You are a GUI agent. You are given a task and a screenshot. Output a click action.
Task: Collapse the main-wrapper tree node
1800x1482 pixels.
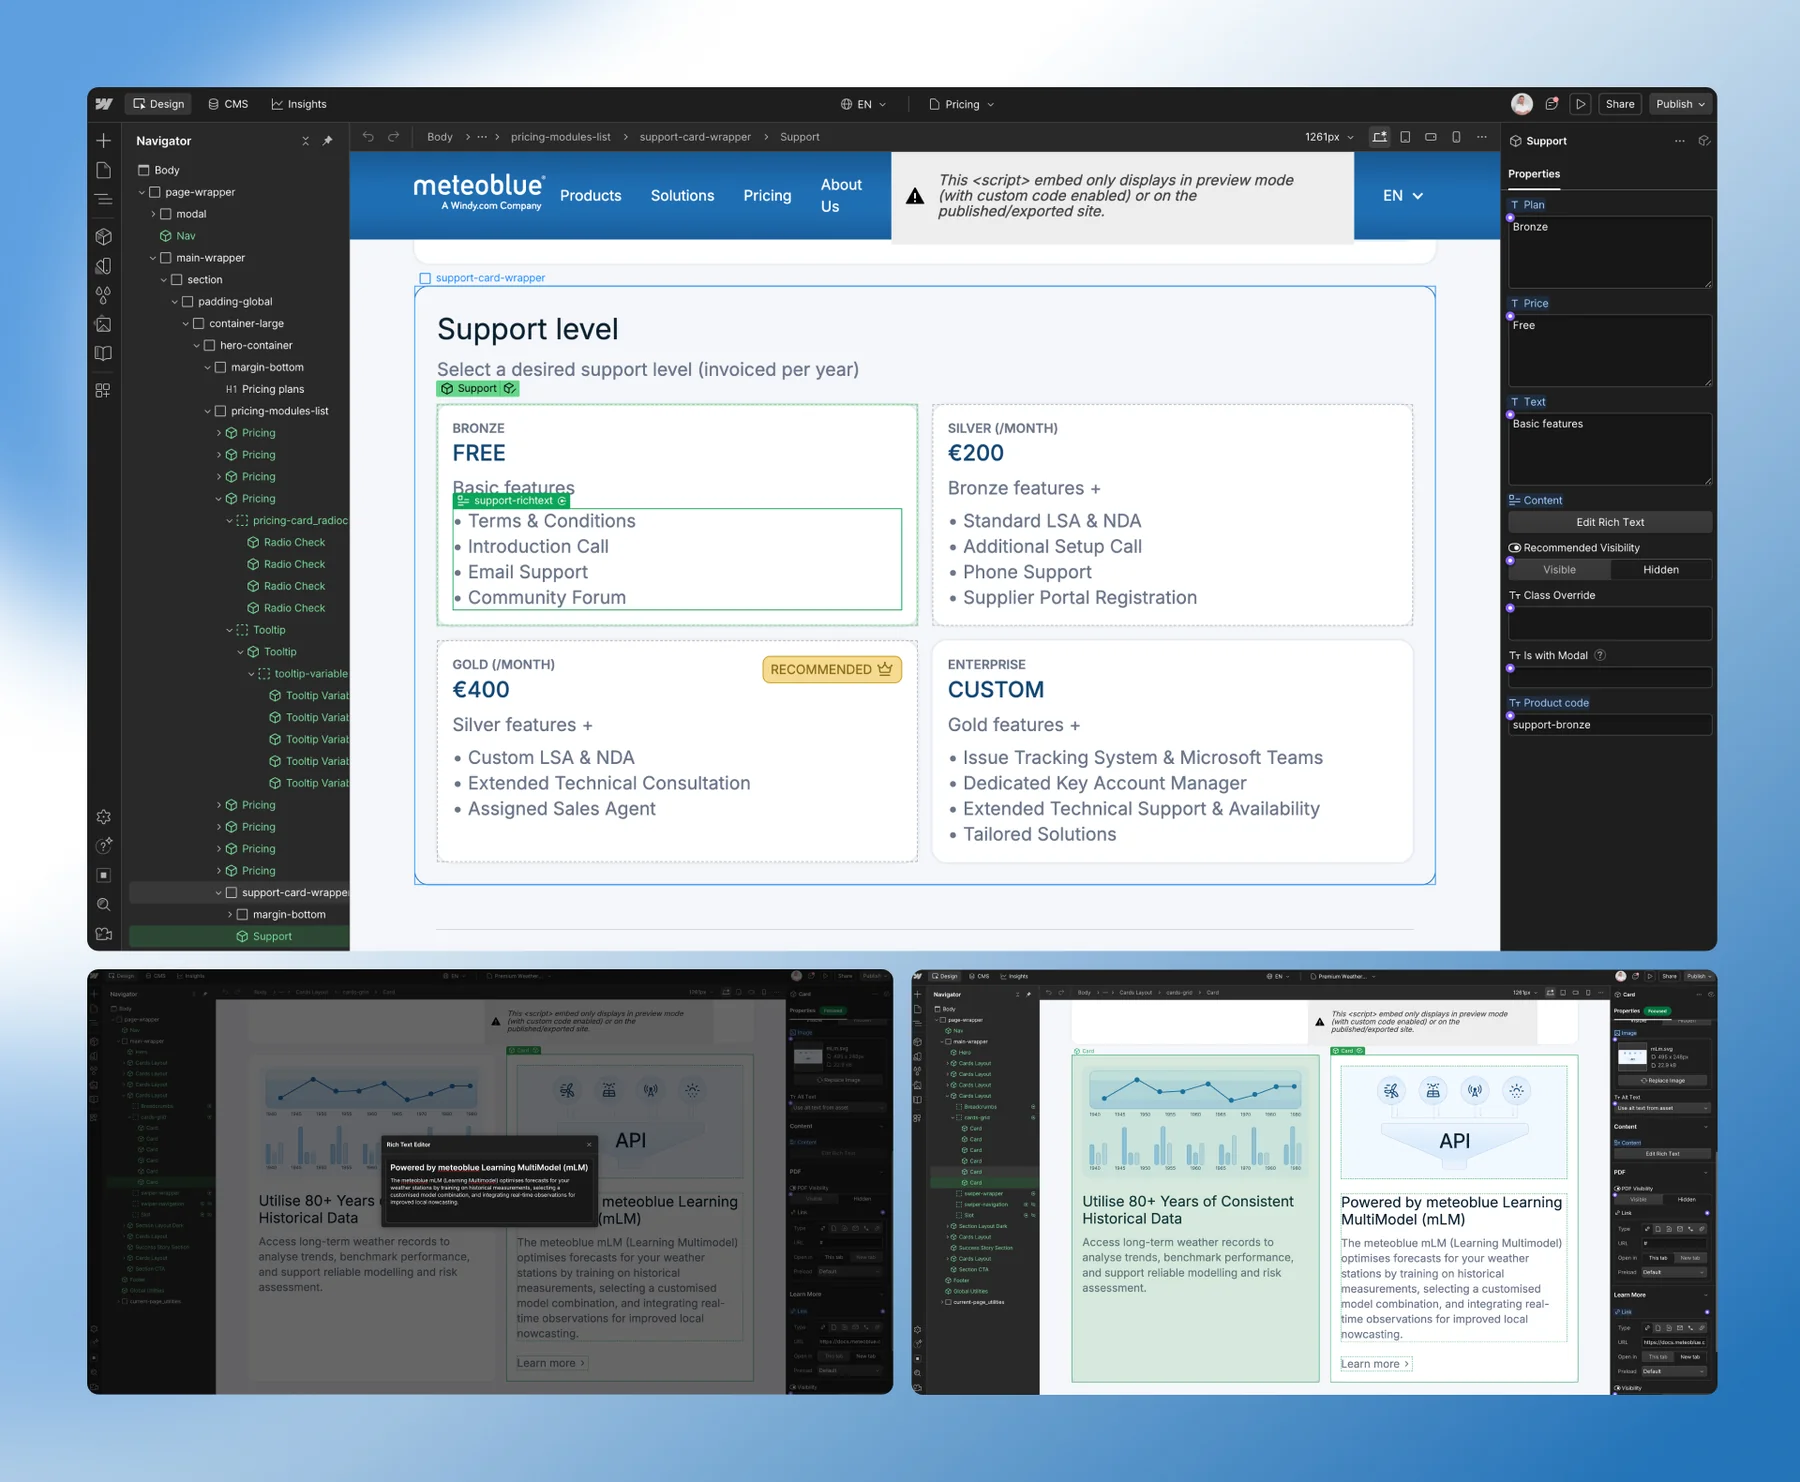(153, 258)
